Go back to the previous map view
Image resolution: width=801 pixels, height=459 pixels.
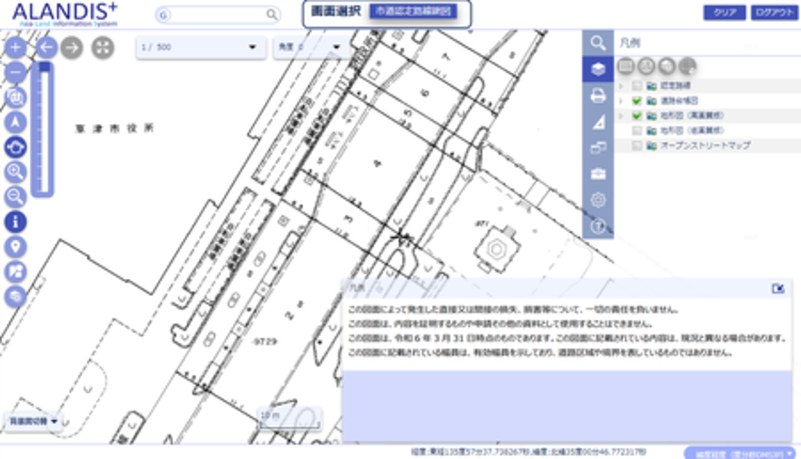46,47
